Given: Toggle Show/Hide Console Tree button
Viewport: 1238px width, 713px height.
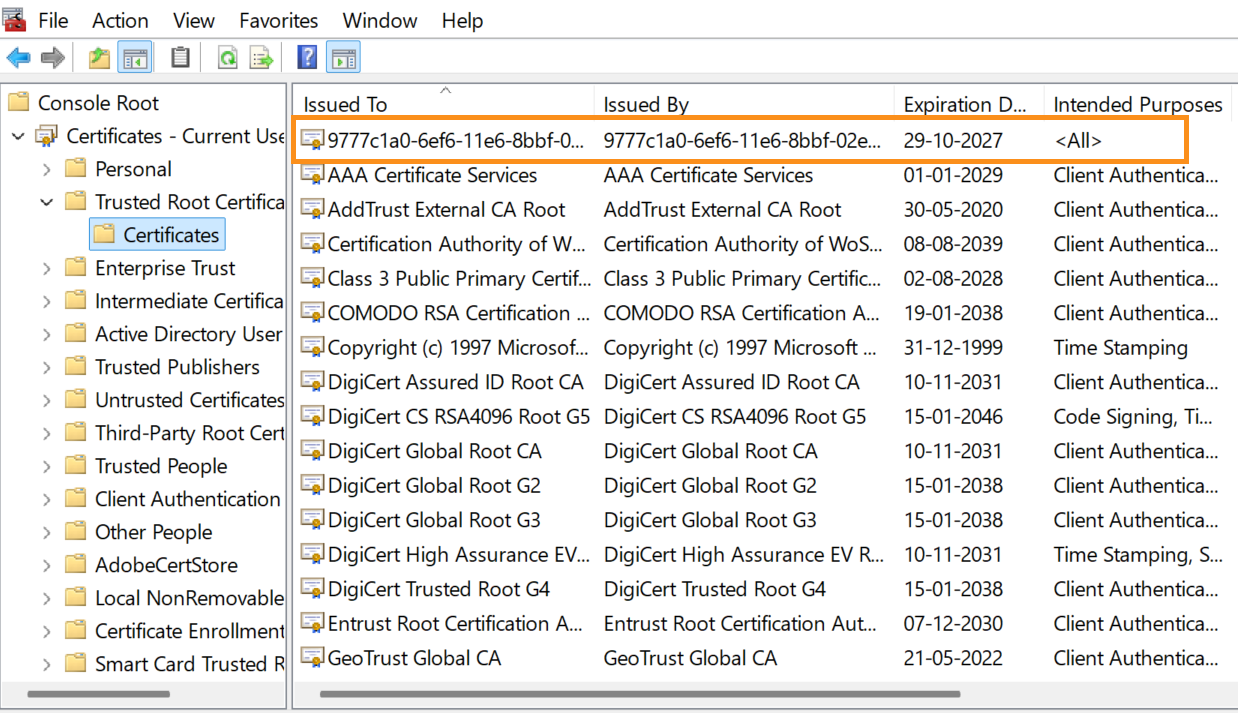Looking at the screenshot, I should tap(134, 58).
